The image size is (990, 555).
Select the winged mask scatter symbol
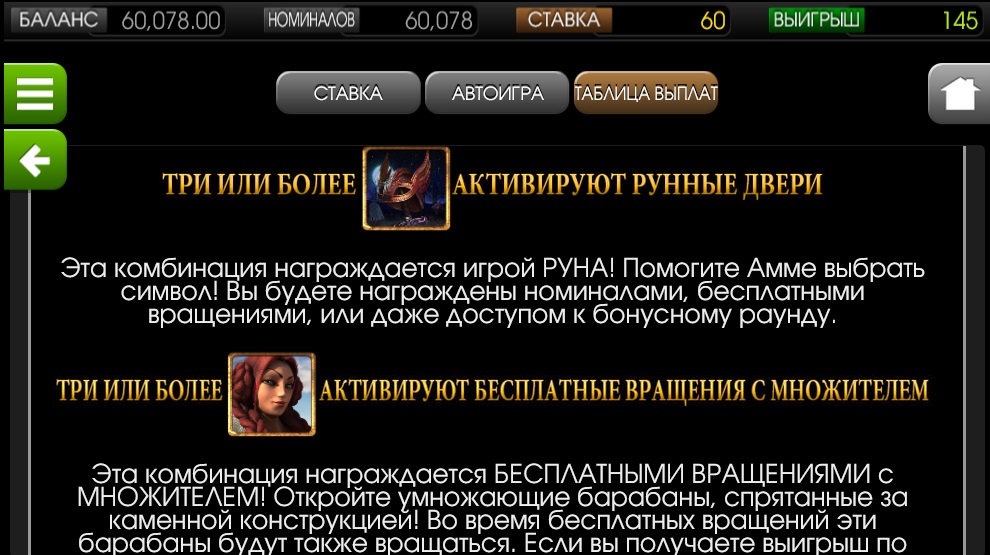pyautogui.click(x=406, y=188)
